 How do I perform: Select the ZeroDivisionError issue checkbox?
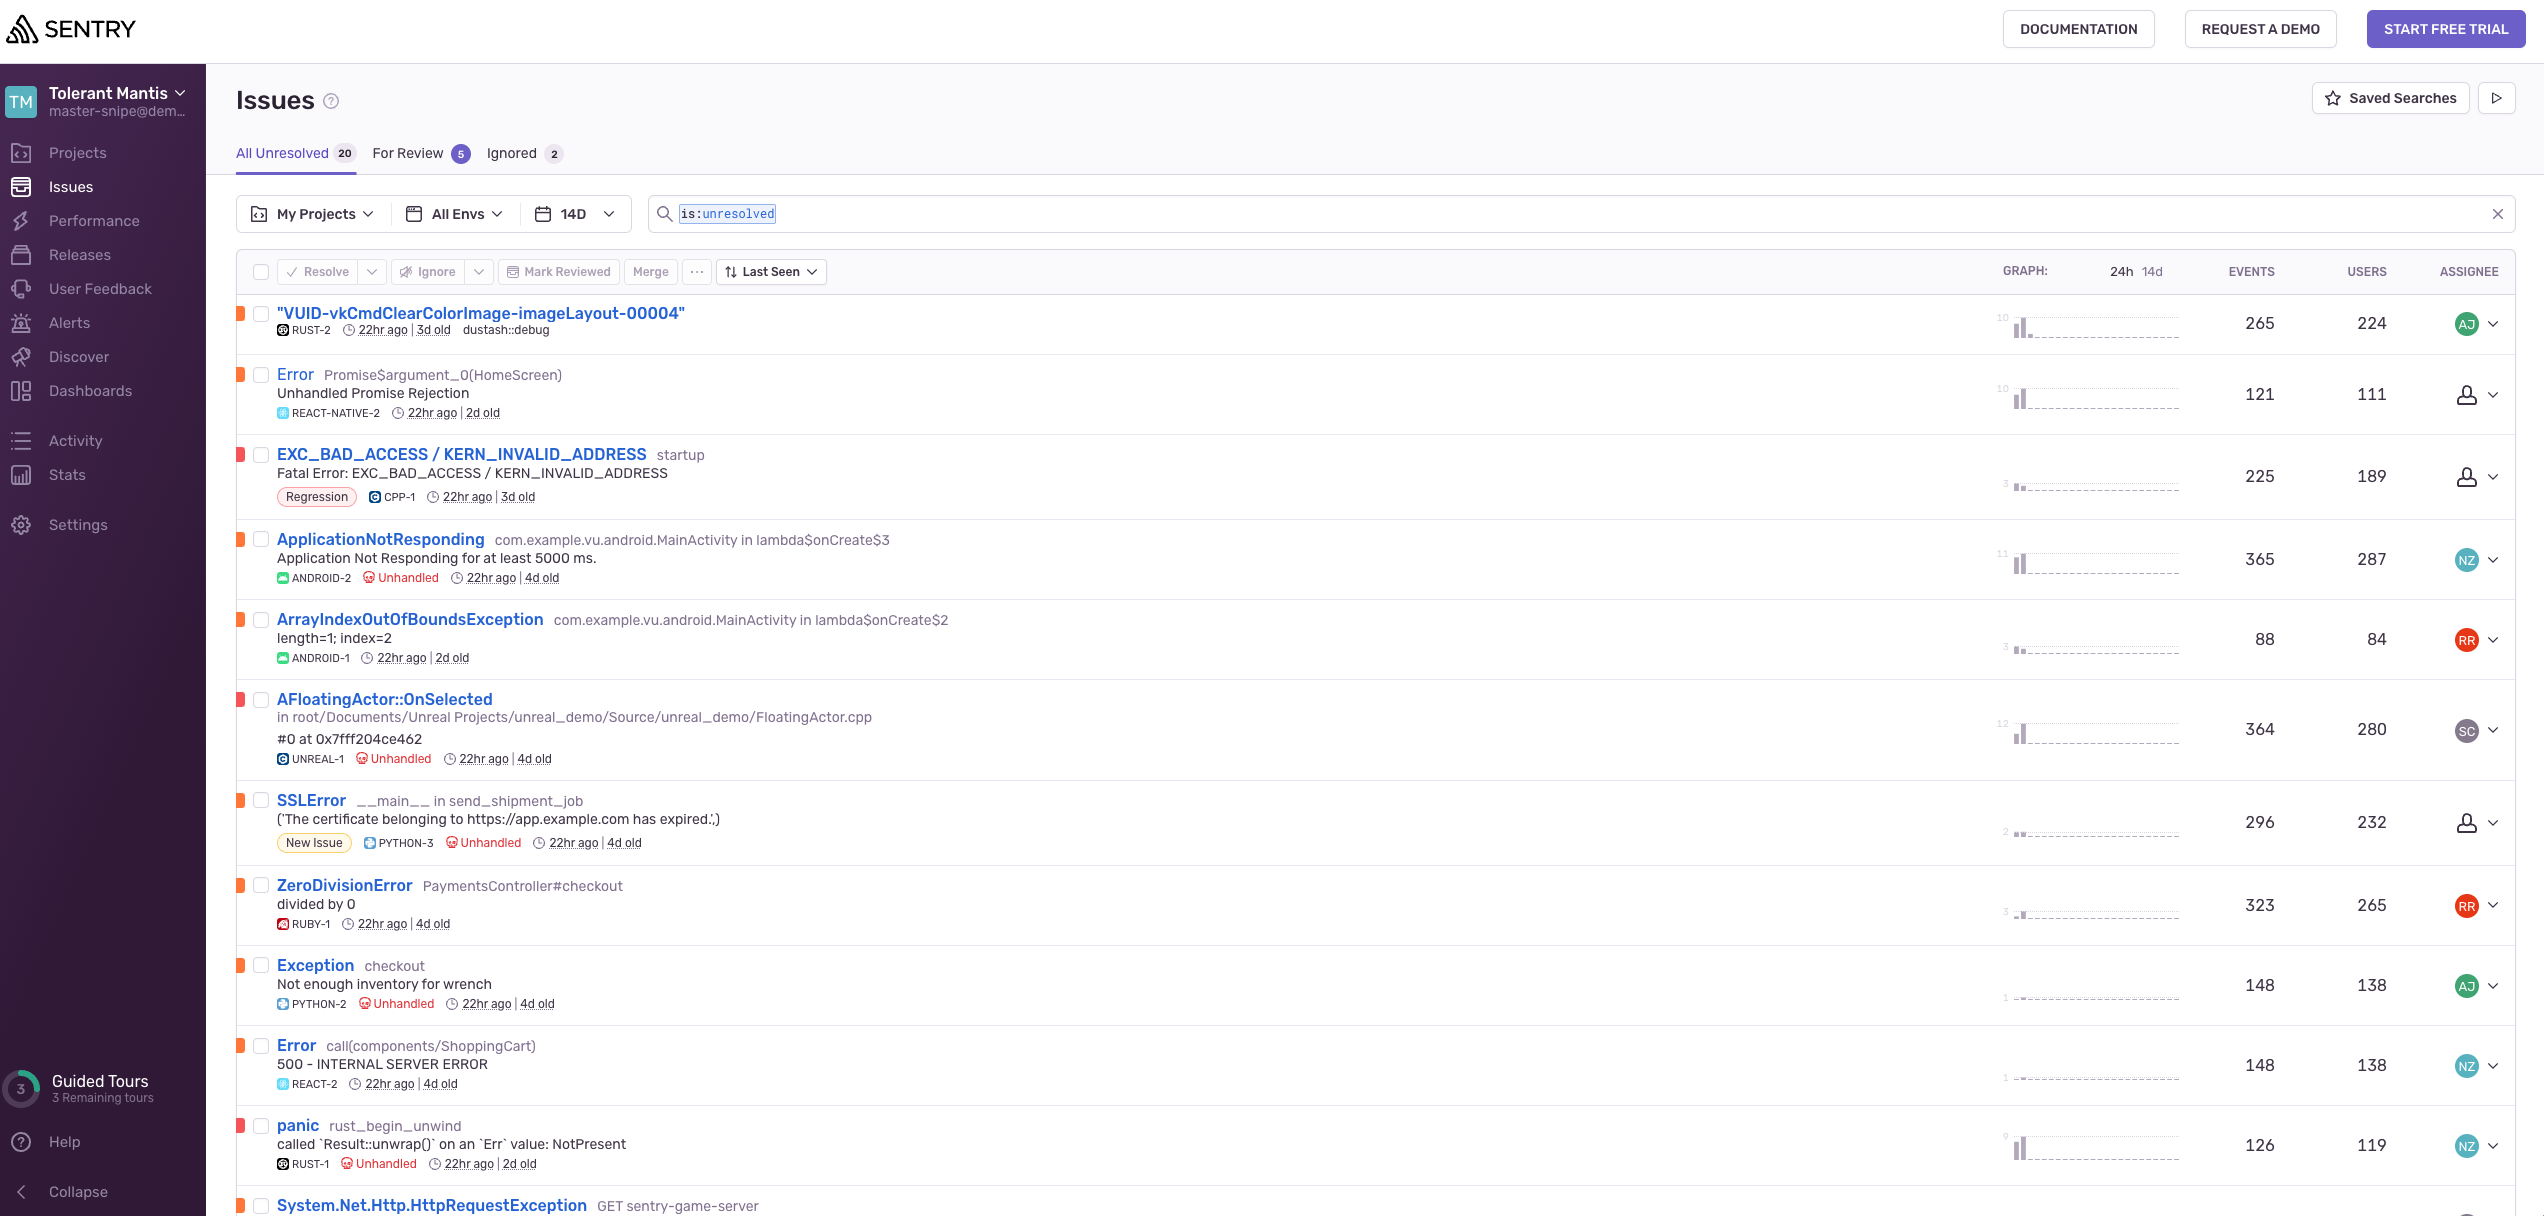(261, 885)
